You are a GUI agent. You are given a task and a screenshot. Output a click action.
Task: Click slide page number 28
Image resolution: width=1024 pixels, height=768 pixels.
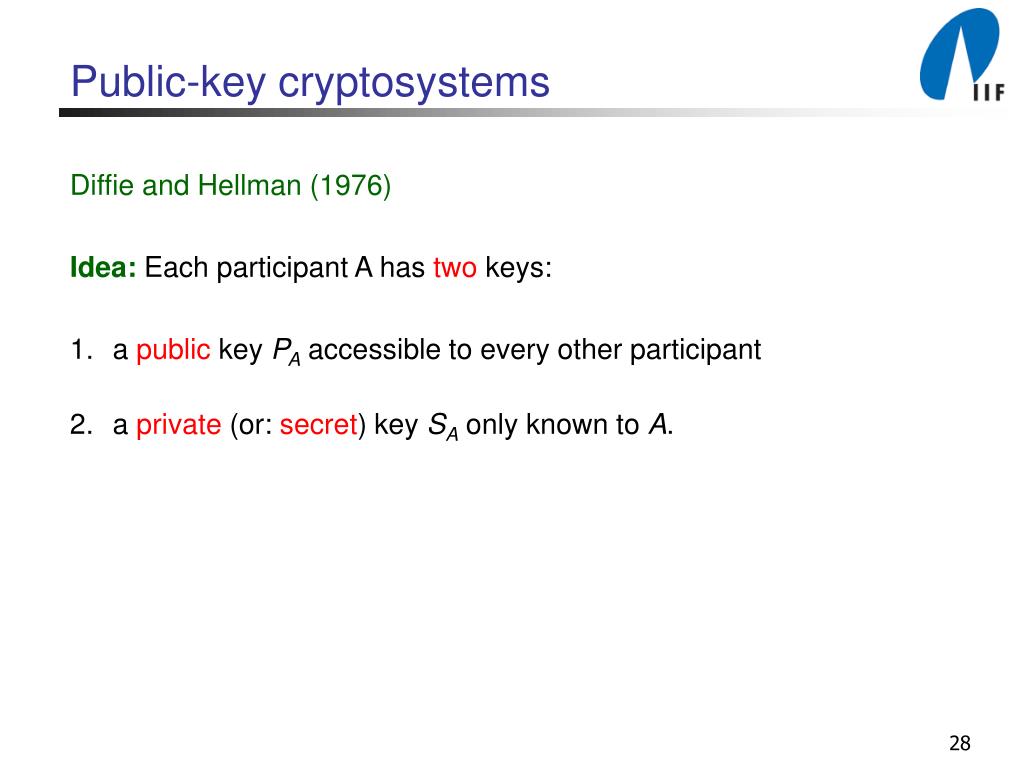pyautogui.click(x=959, y=743)
